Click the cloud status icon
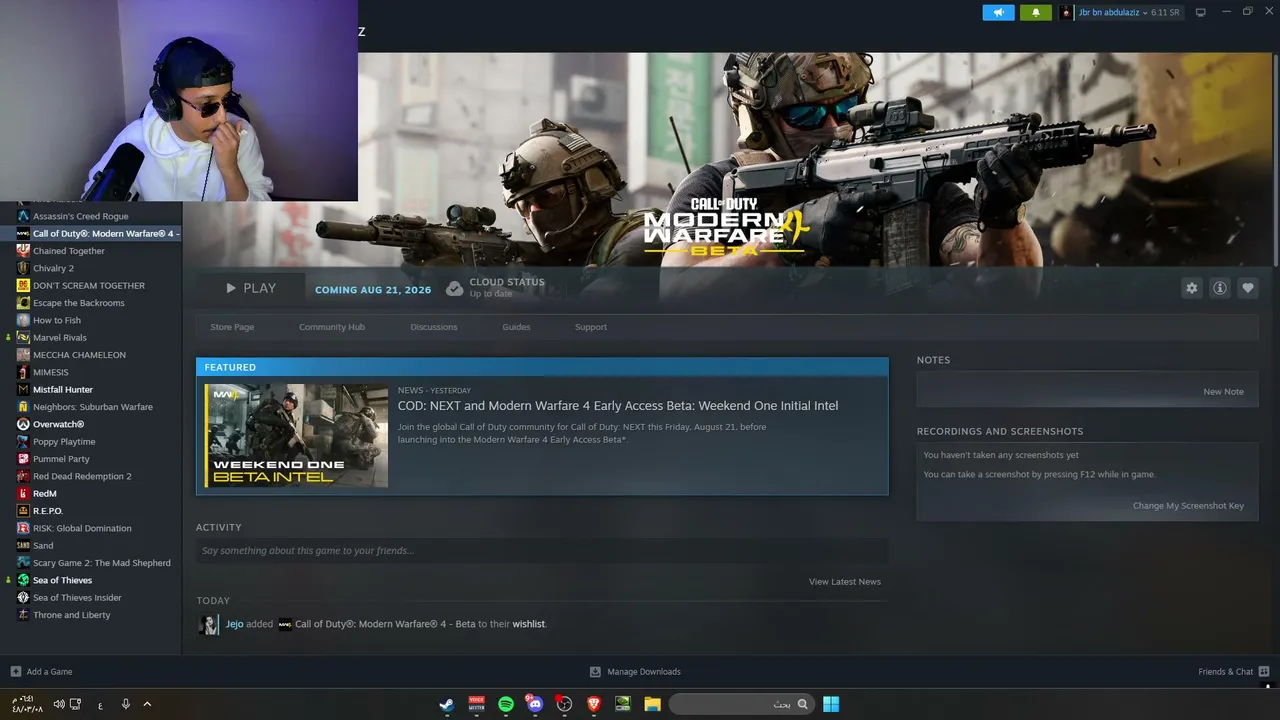Viewport: 1280px width, 720px height. click(x=454, y=288)
